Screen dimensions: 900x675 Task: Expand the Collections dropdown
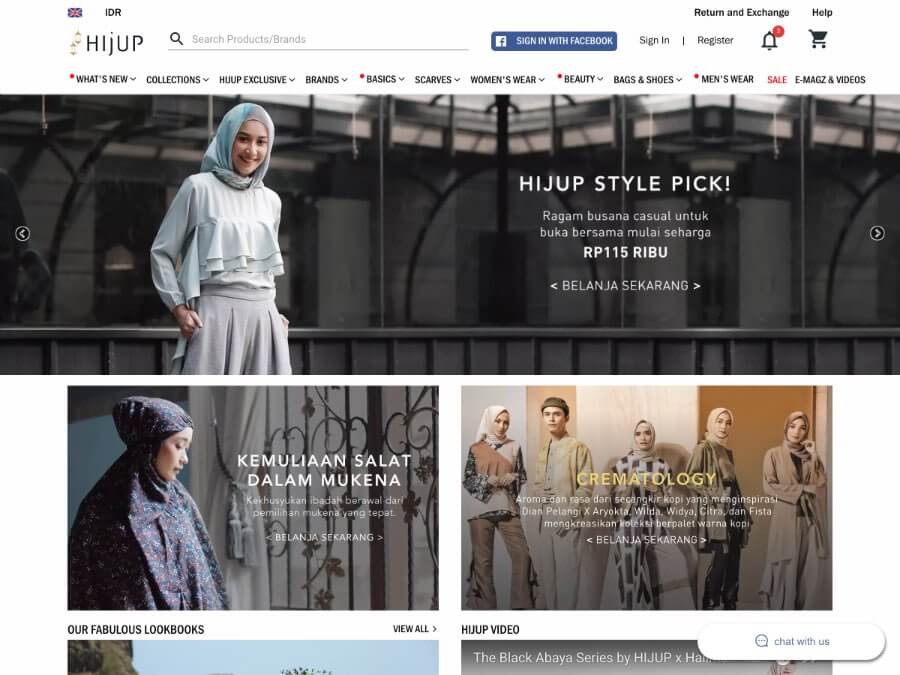[177, 80]
